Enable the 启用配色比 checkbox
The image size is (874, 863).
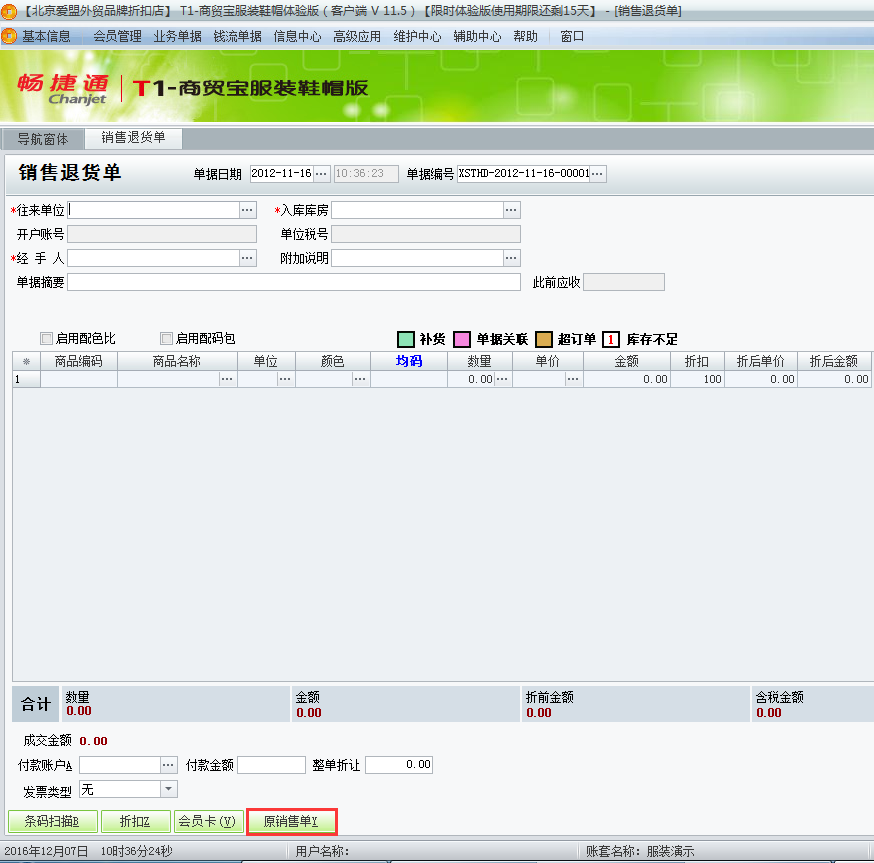pos(46,338)
